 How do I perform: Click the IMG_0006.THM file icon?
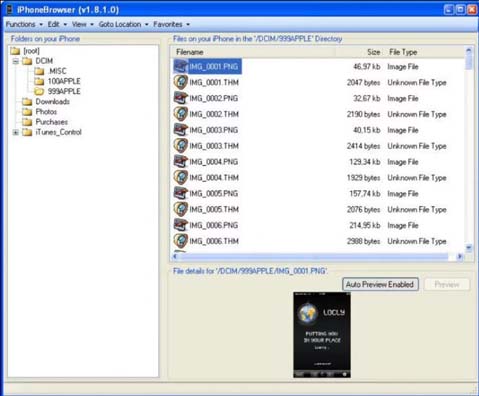coord(181,241)
